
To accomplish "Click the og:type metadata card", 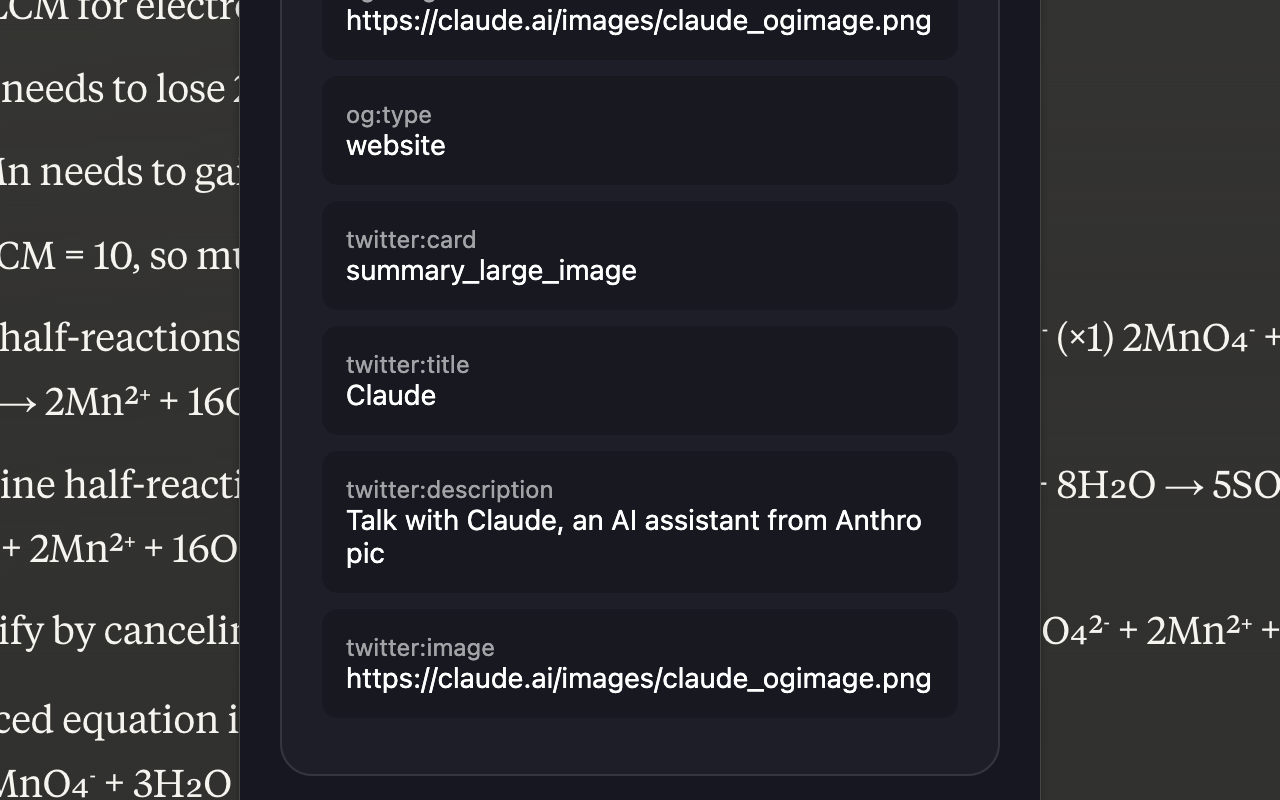I will tap(638, 130).
